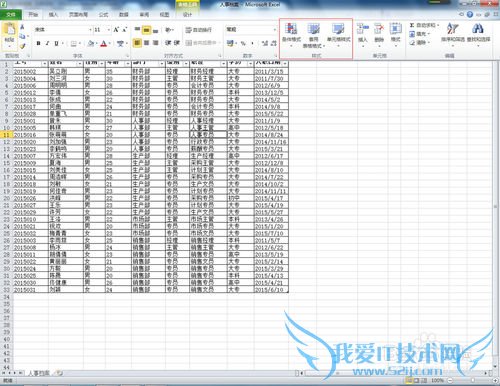Viewport: 500px width, 386px height.
Task: Open Conditional Formatting (条件格式)
Action: tap(291, 35)
